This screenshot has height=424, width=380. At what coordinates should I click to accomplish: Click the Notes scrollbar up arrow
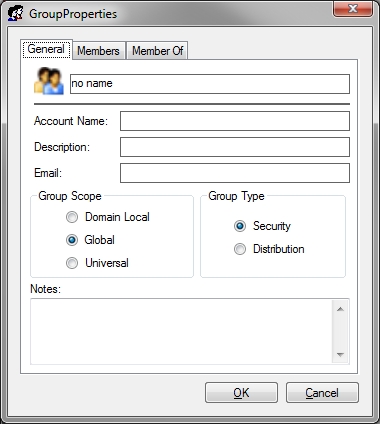(x=340, y=309)
